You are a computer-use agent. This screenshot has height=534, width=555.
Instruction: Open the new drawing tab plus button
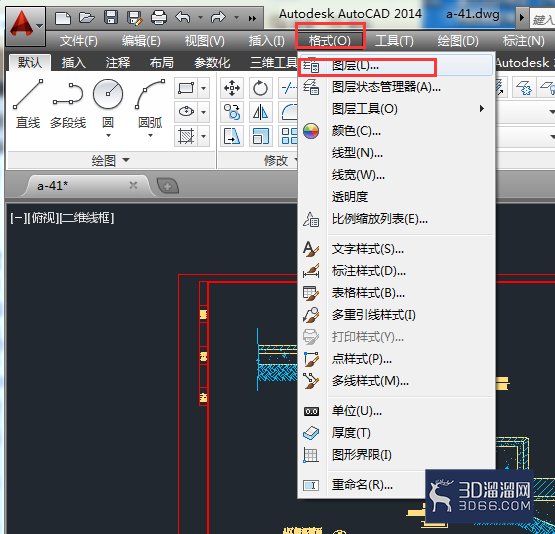tap(167, 185)
